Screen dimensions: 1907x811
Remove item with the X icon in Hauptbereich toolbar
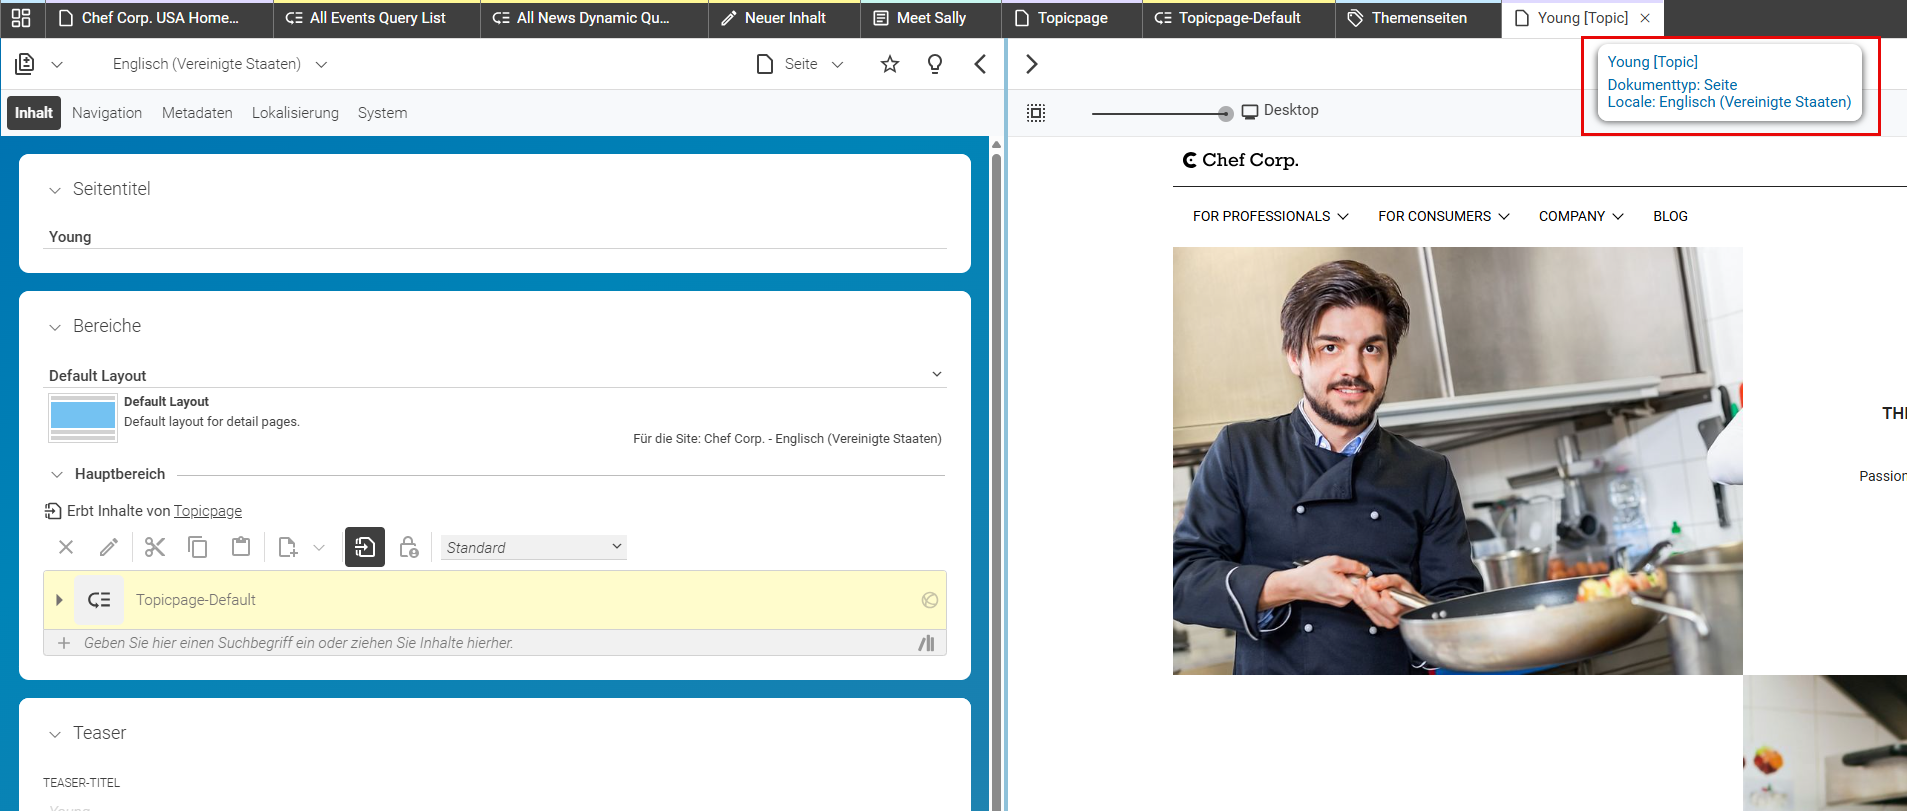(x=66, y=547)
